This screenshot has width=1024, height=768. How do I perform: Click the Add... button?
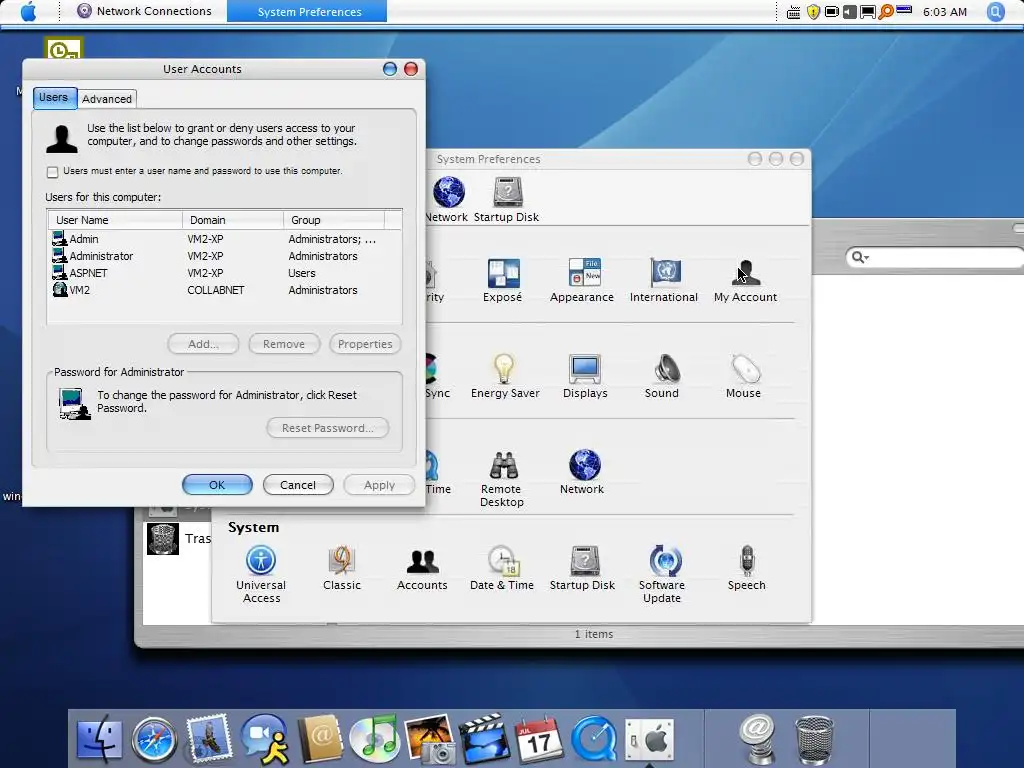203,344
